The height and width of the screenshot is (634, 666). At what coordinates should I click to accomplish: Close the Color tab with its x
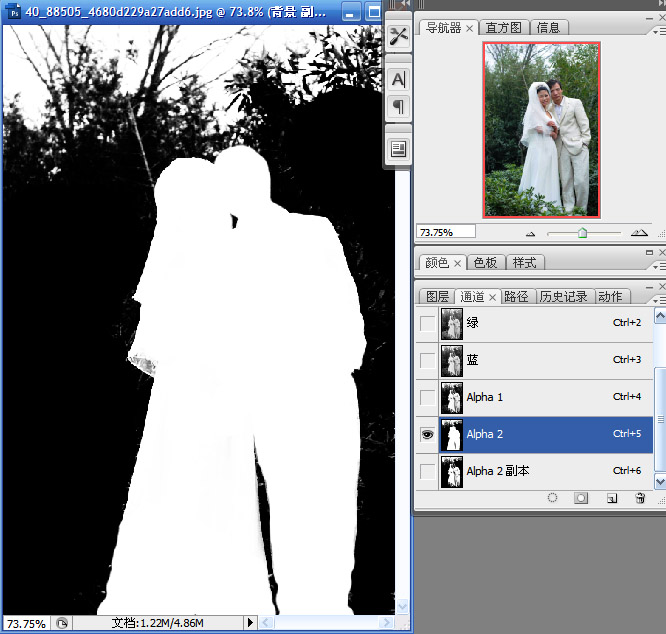[457, 263]
